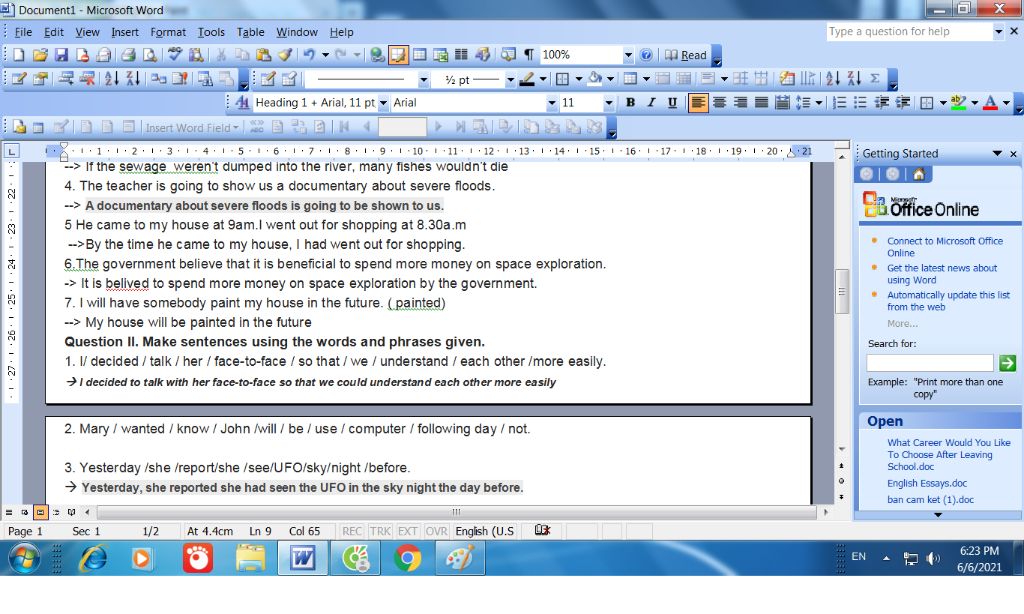Open the Styles and Formatting pane icon
Screen dimensions: 1024x614
(x=242, y=103)
